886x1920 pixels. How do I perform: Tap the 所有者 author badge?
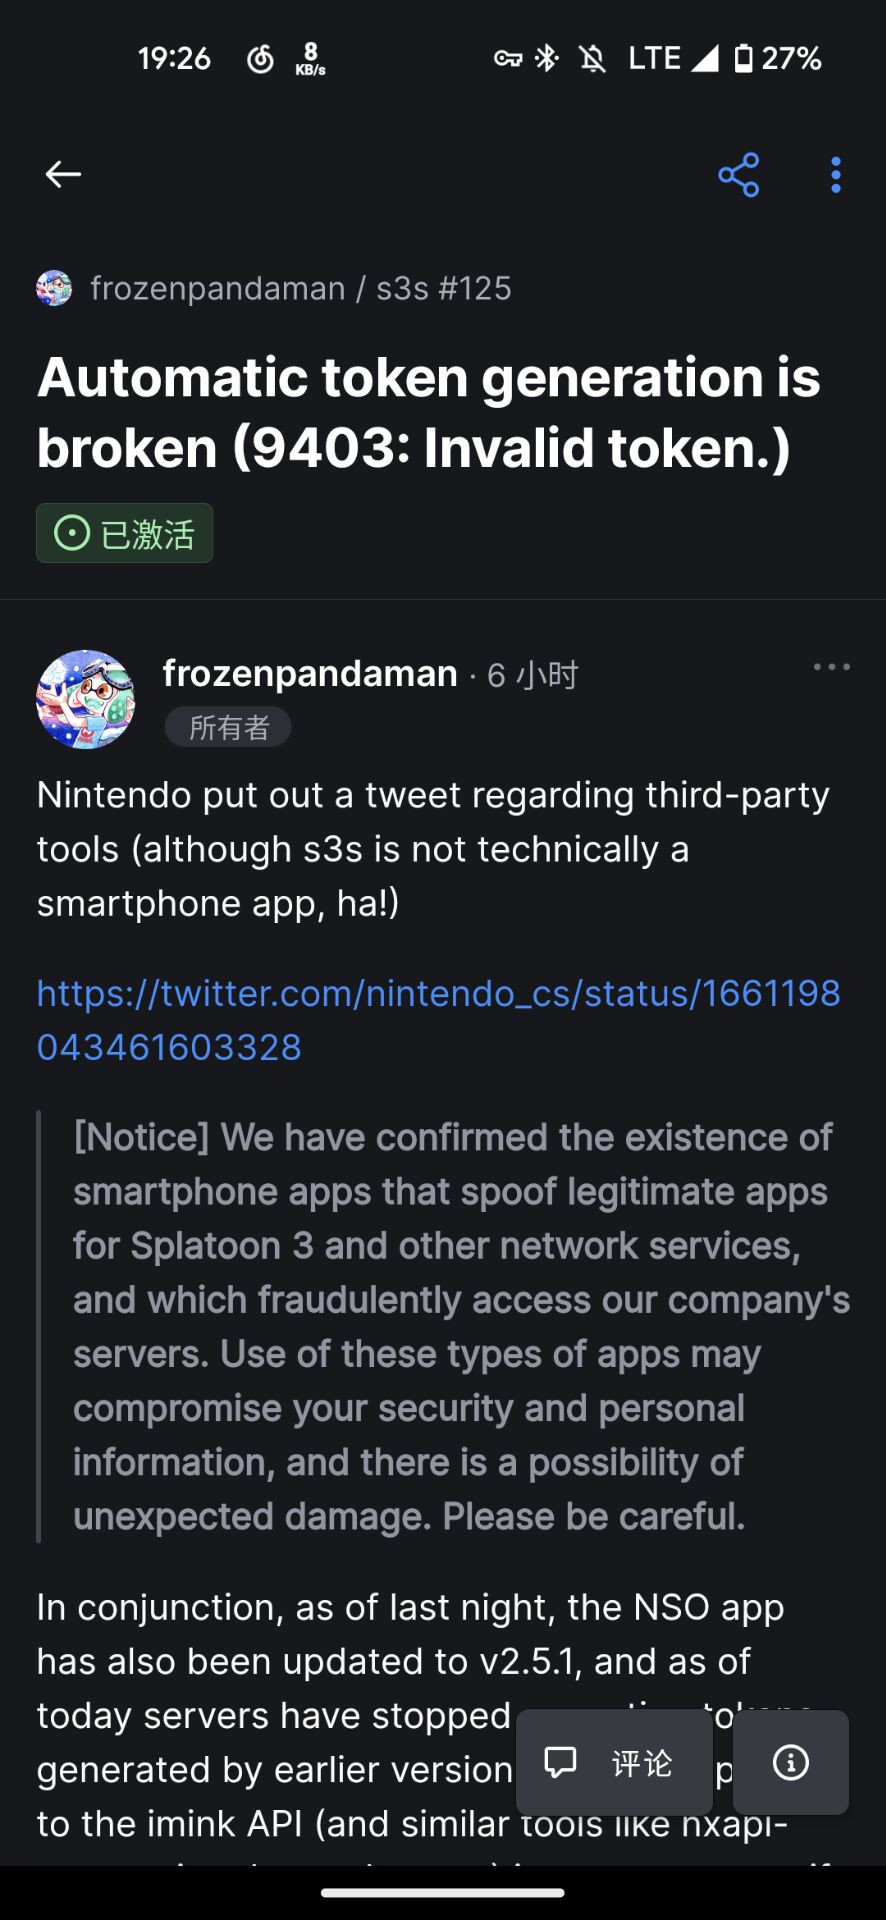[x=227, y=727]
